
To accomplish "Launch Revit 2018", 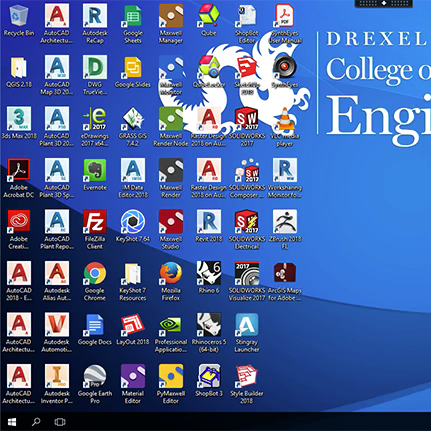I will point(209,222).
